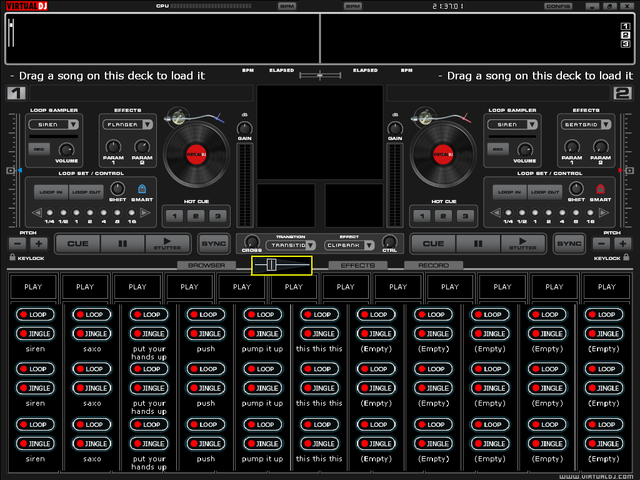
Task: Click the deck 2 Smart loop lock icon
Action: 600,189
